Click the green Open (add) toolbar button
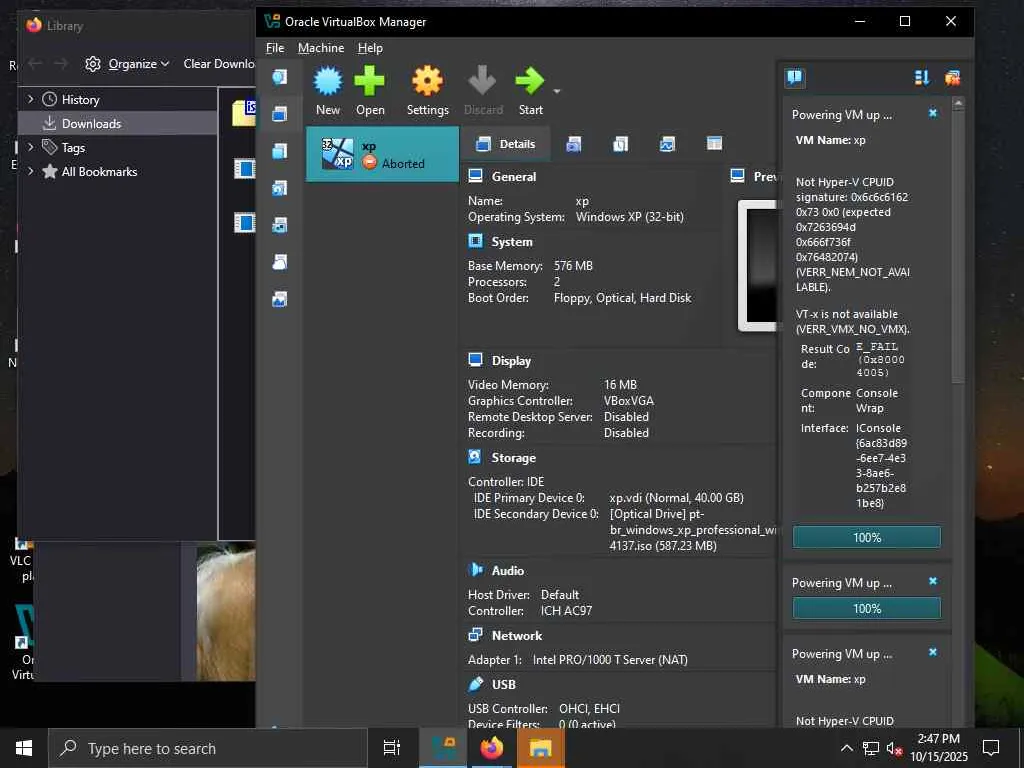The height and width of the screenshot is (768, 1024). [x=370, y=91]
